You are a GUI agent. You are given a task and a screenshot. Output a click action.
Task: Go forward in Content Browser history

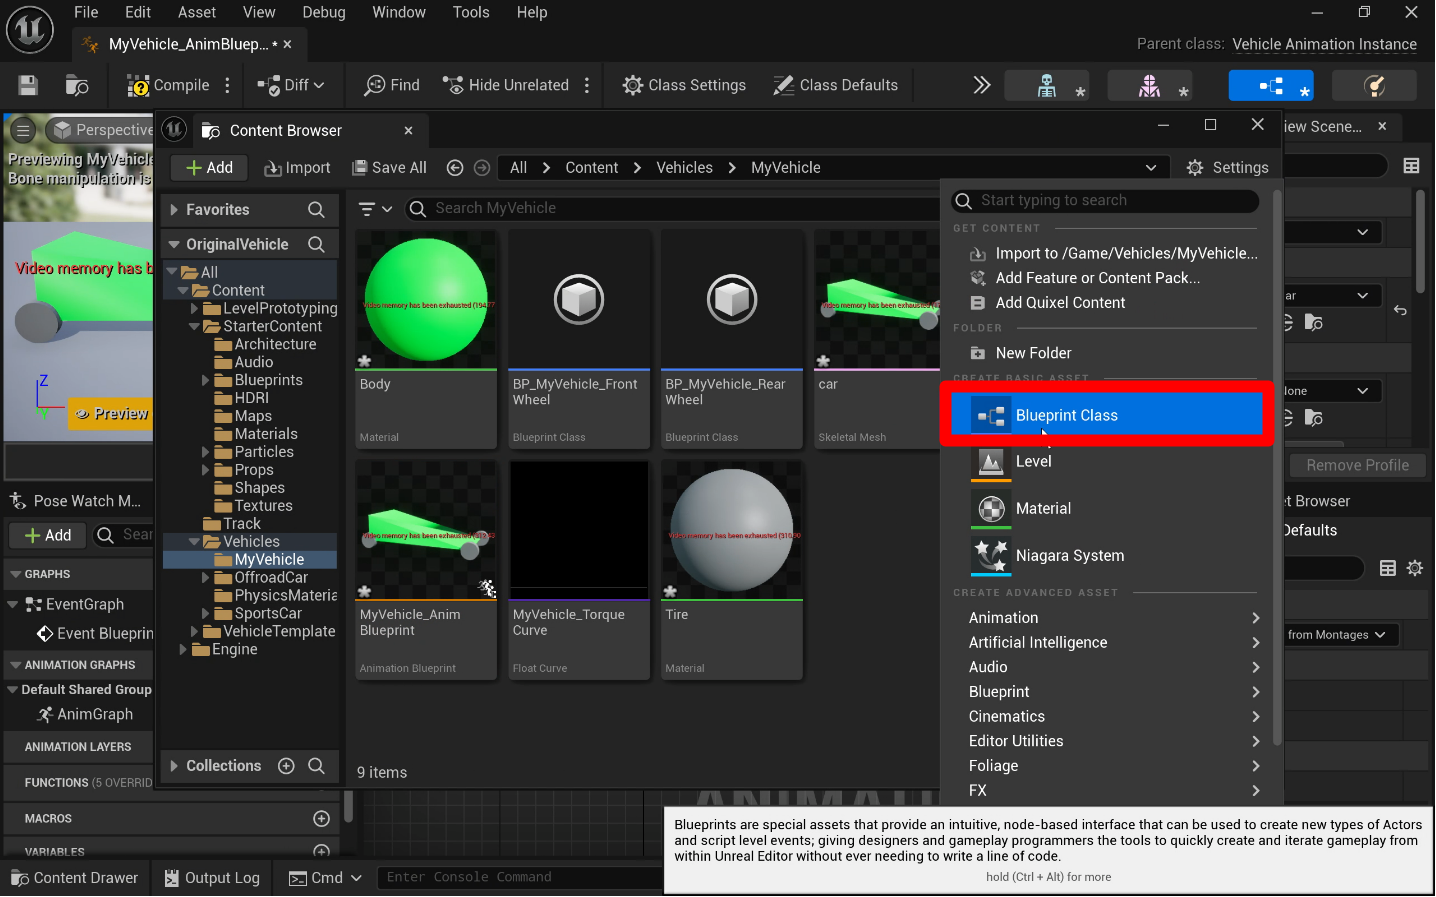(482, 168)
